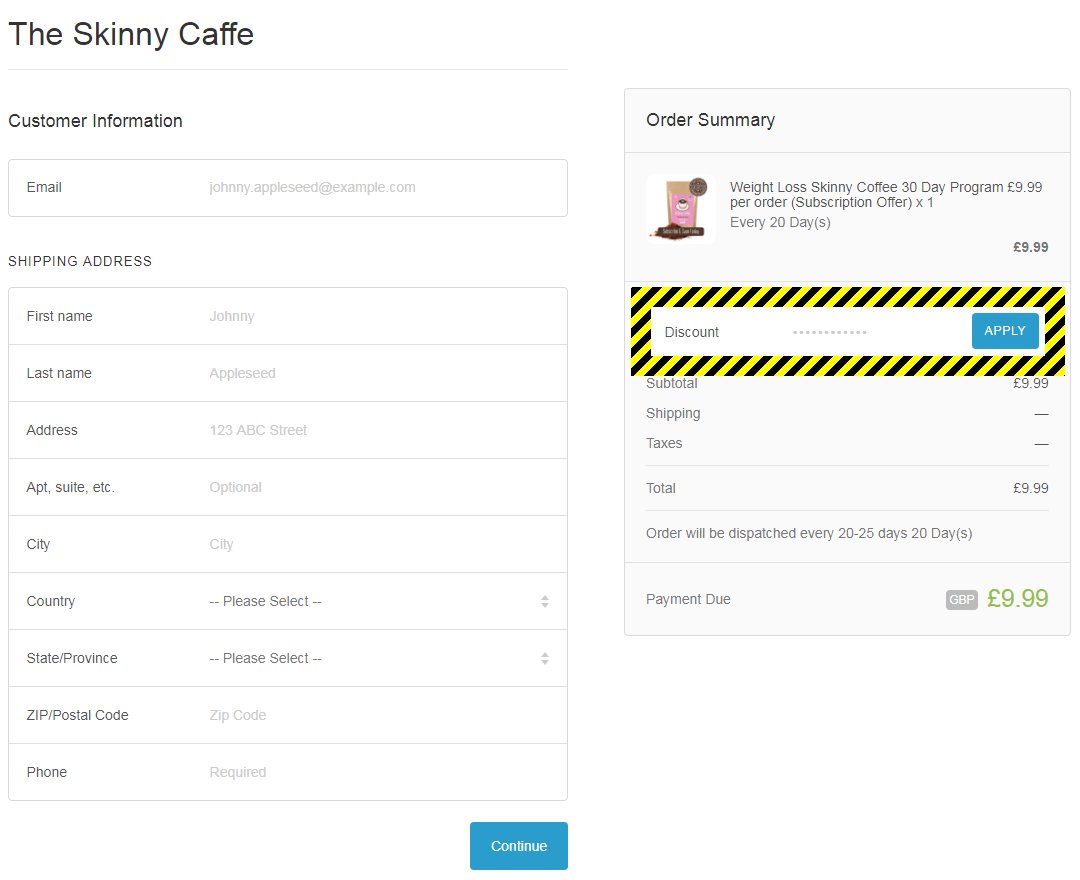This screenshot has width=1080, height=880.
Task: Open the Country dropdown
Action: click(x=370, y=601)
